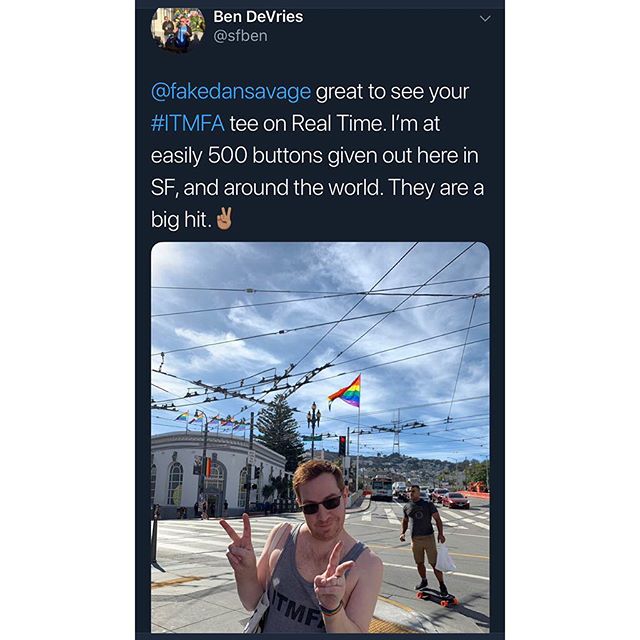This screenshot has height=640, width=640.
Task: Click the tweet text "They are a big hit"
Action: (x=317, y=203)
